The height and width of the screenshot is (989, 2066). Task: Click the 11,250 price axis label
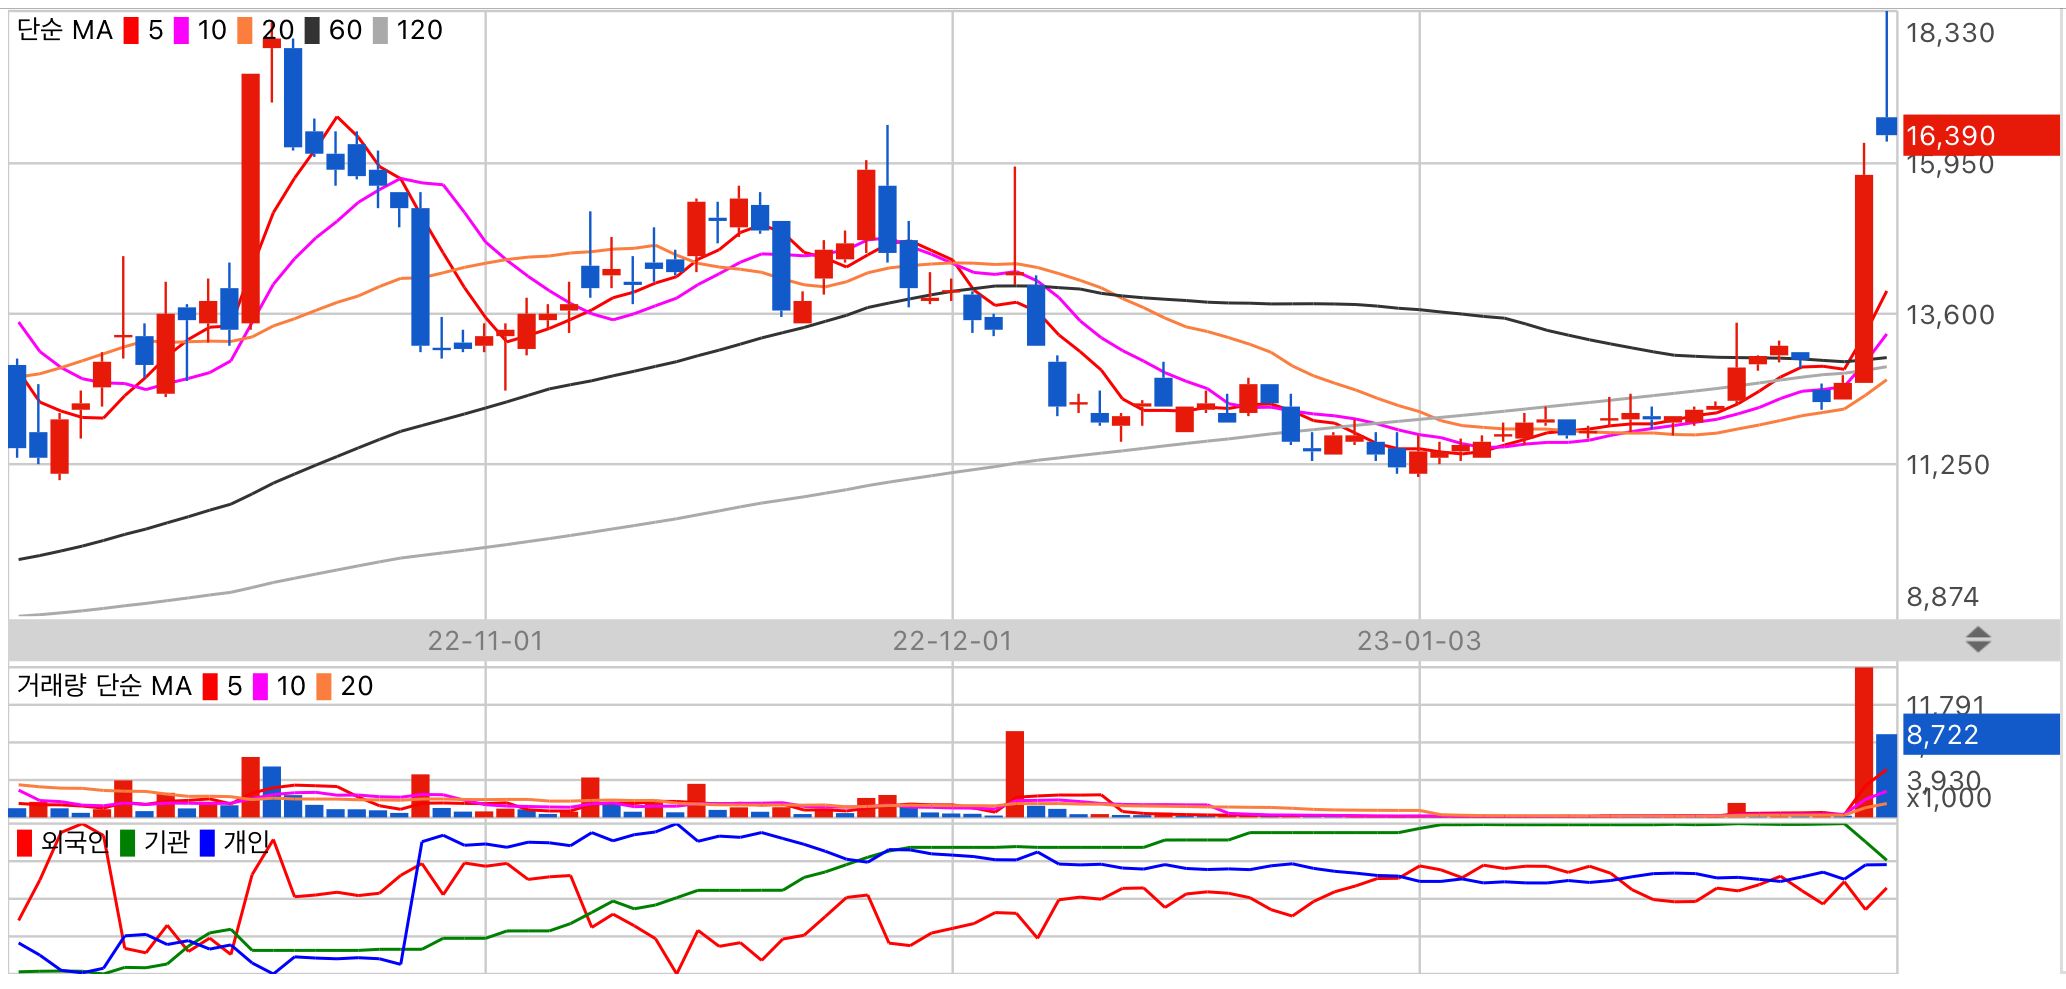point(1948,465)
